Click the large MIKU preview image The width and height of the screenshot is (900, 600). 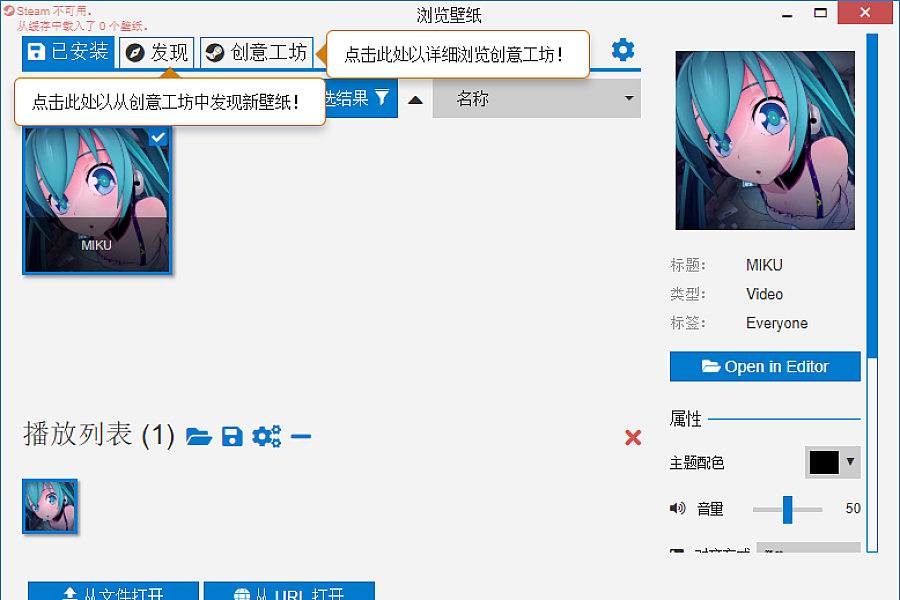(765, 140)
